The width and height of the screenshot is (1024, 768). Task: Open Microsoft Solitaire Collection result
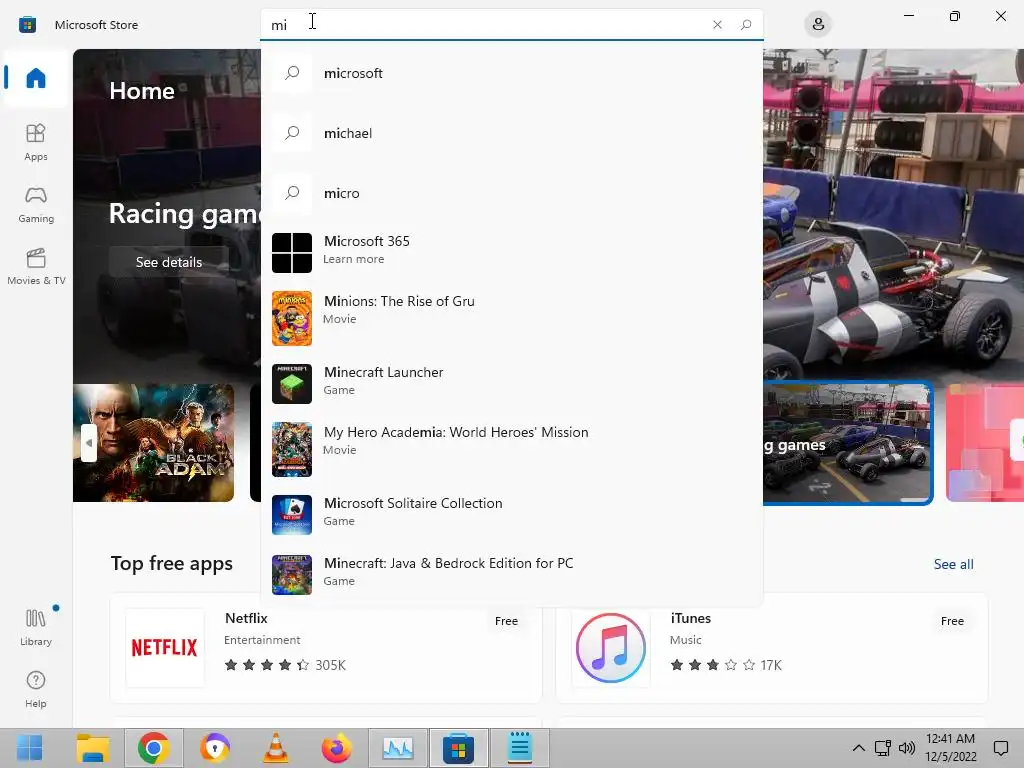click(x=511, y=515)
